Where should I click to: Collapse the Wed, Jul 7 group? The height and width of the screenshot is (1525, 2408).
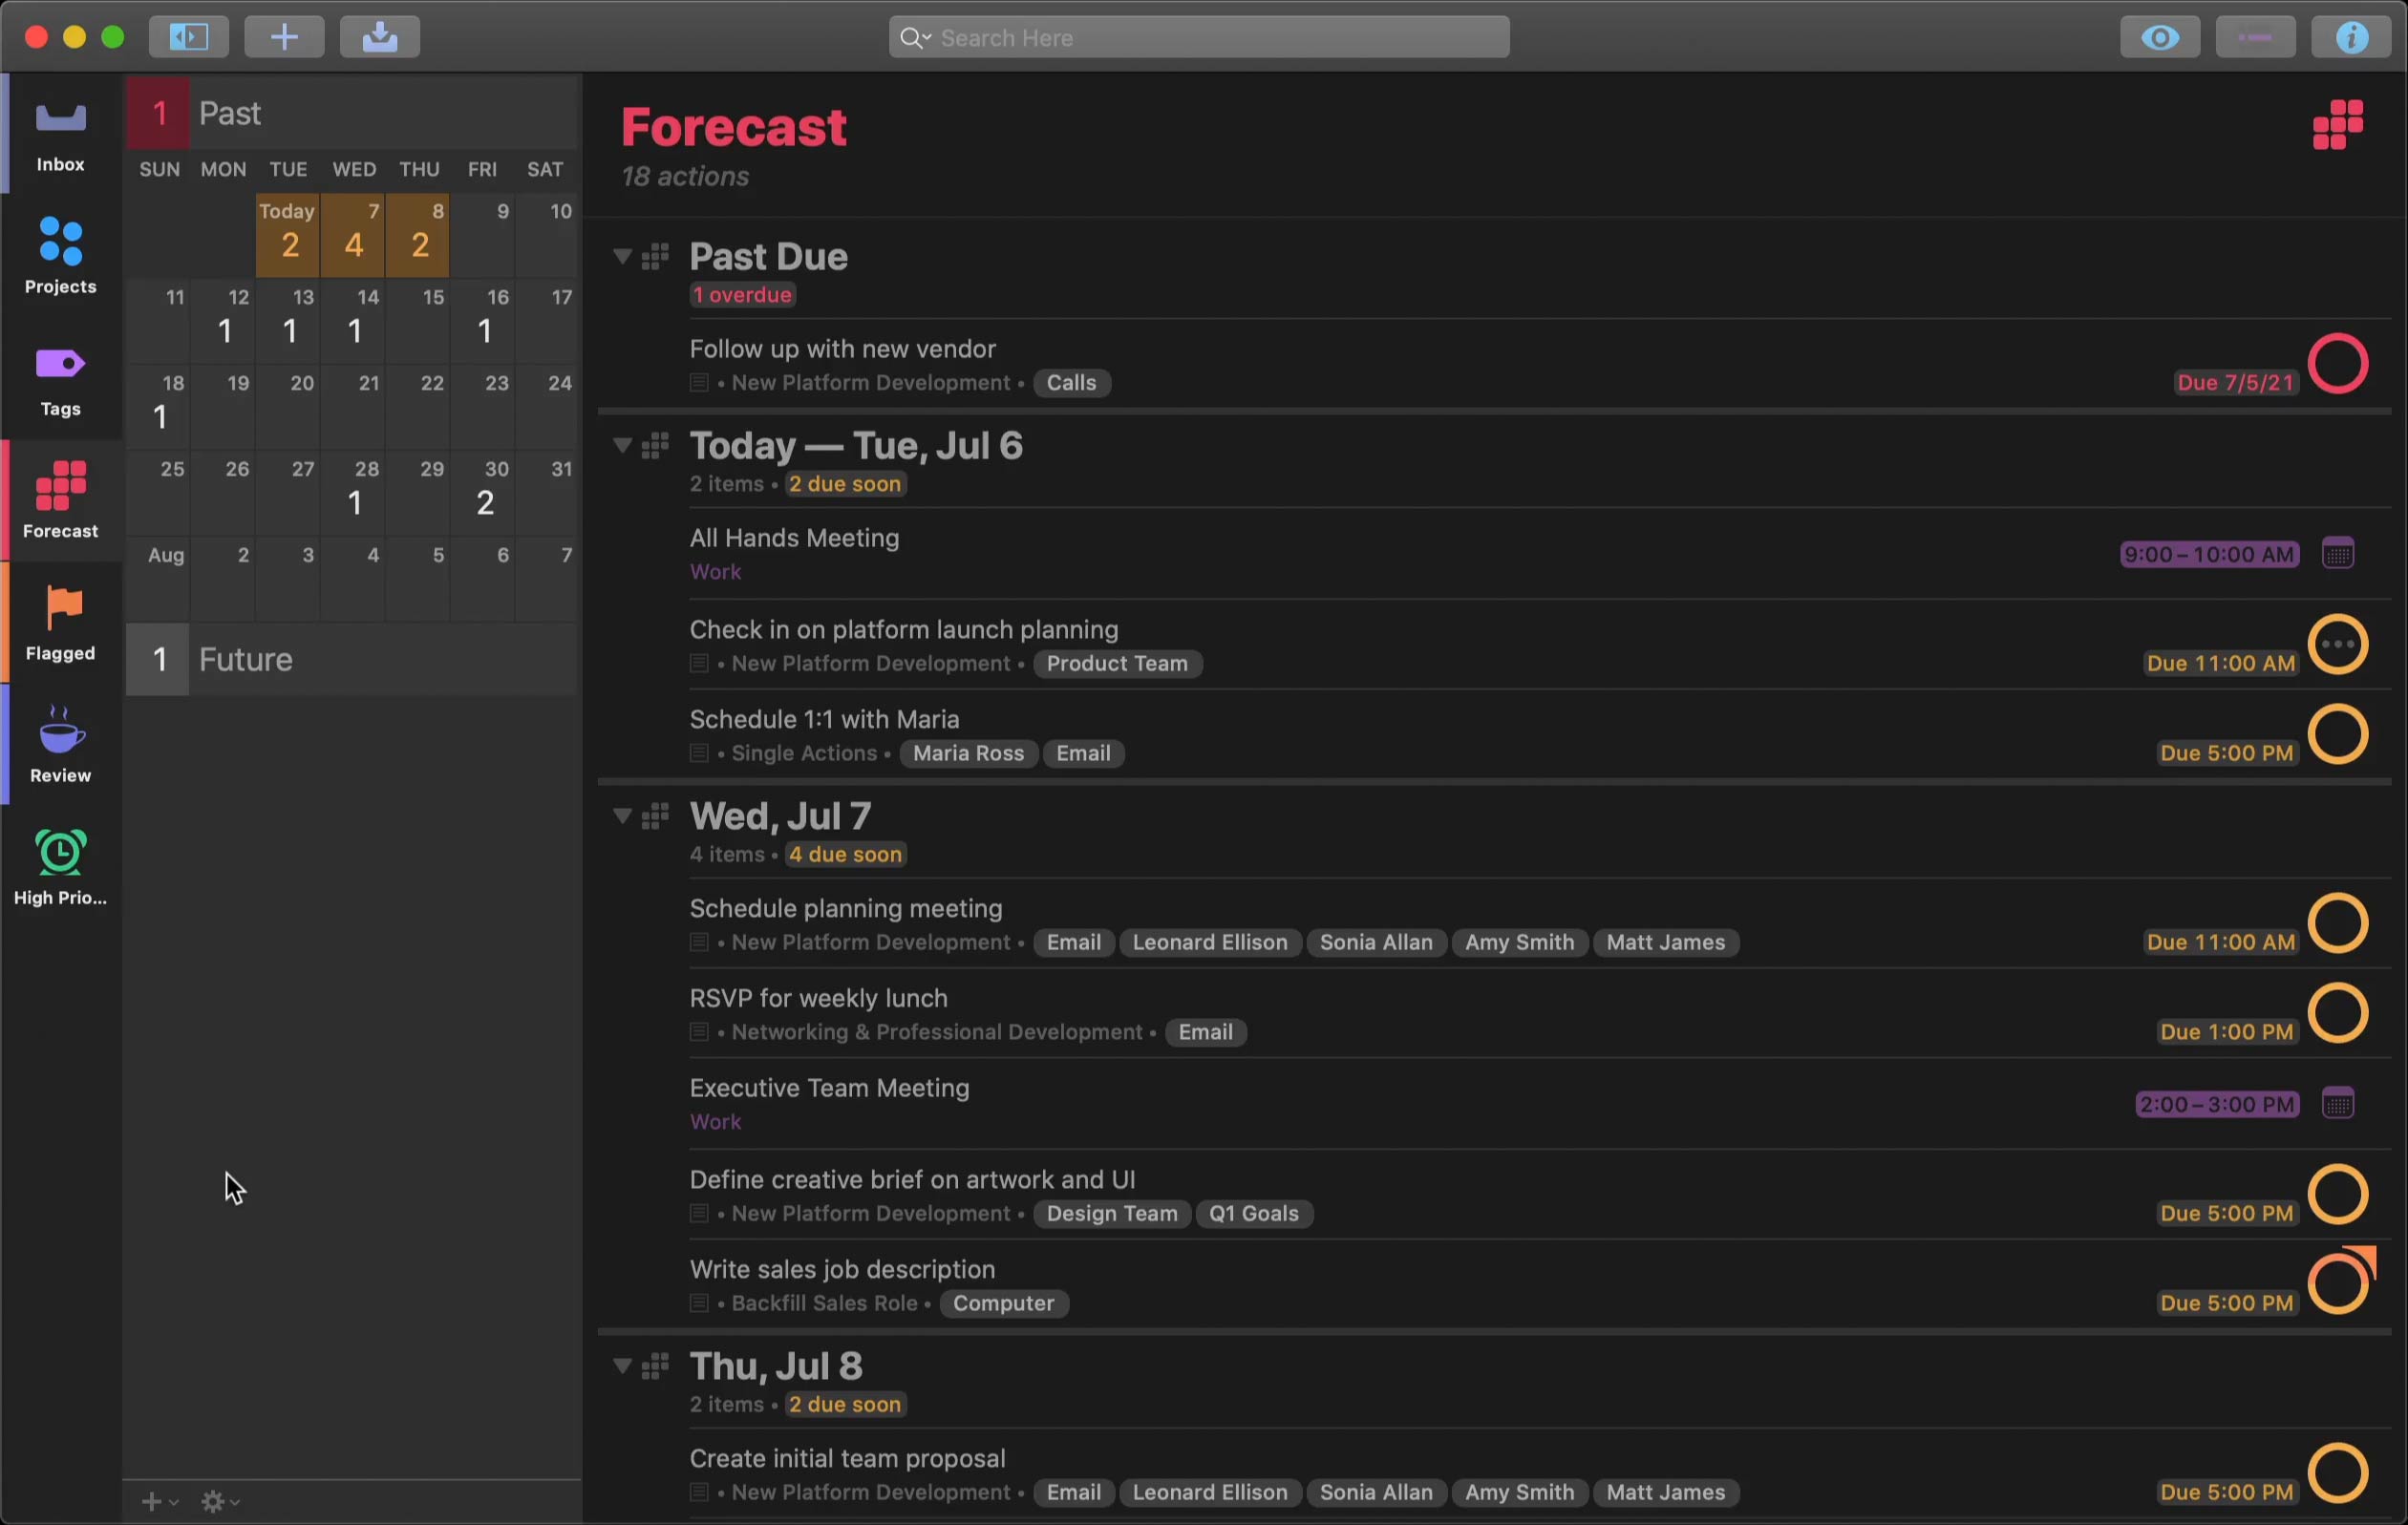point(622,816)
